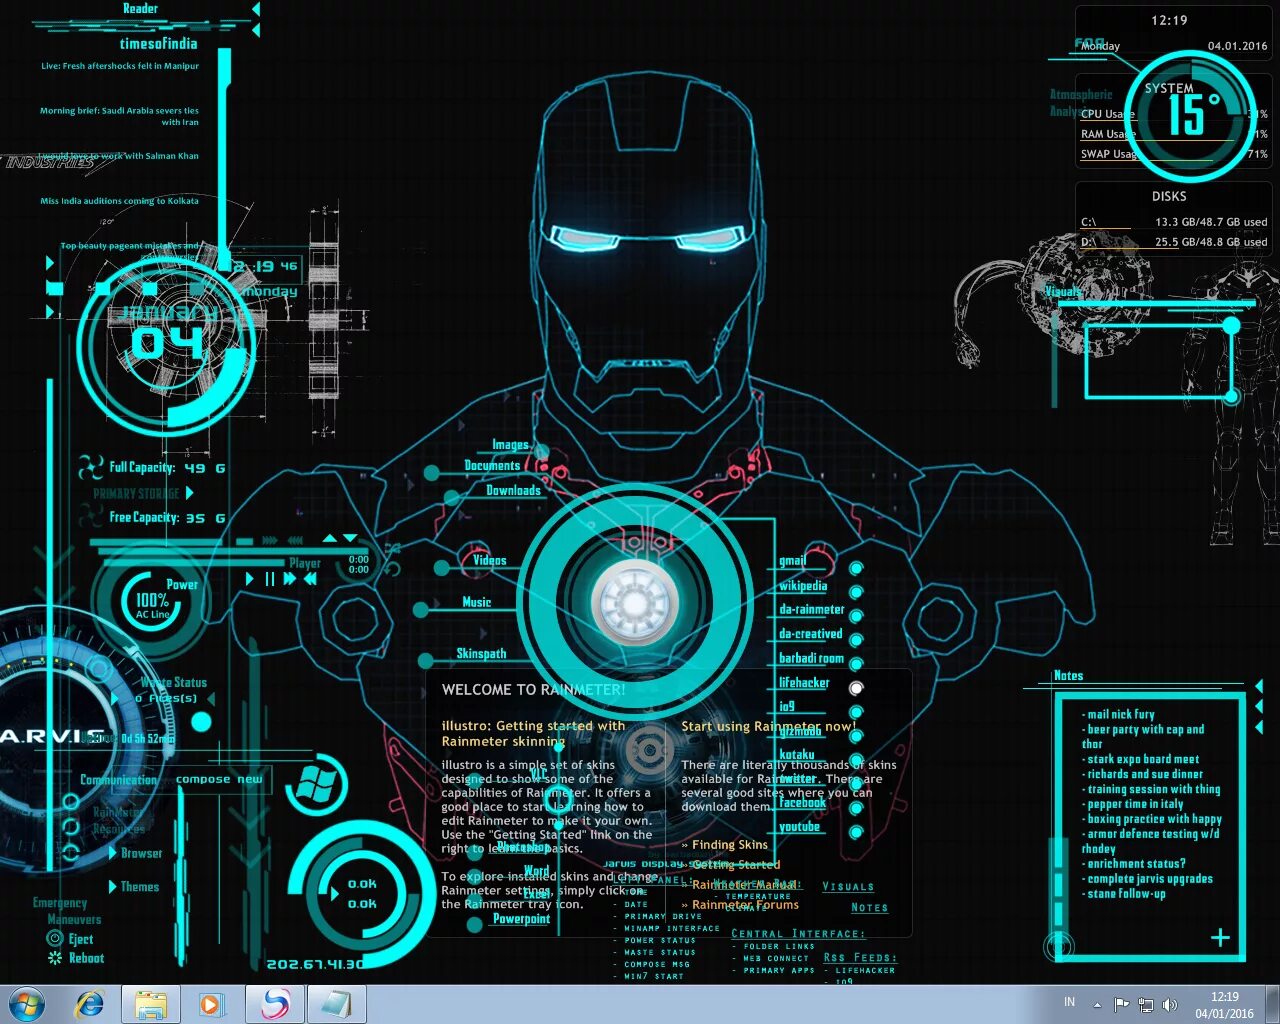
Task: Open the Videos folder link
Action: click(x=489, y=560)
